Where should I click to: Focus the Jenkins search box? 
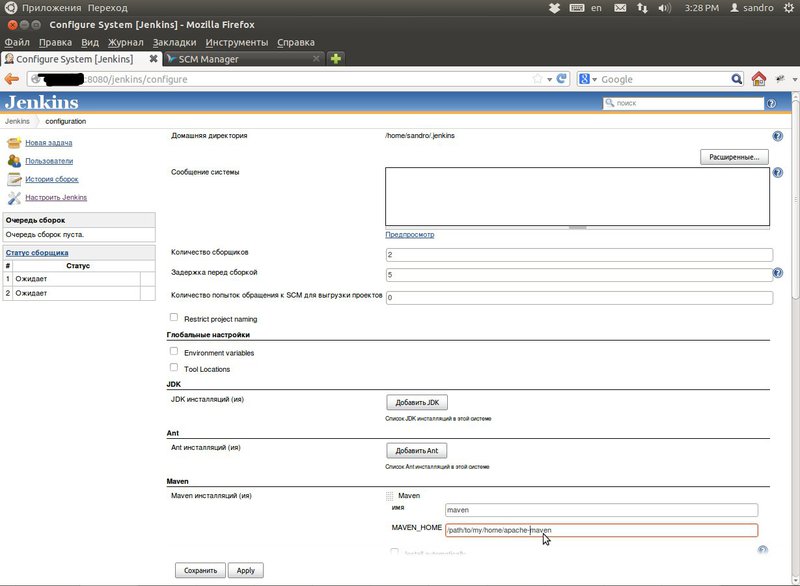(x=683, y=103)
